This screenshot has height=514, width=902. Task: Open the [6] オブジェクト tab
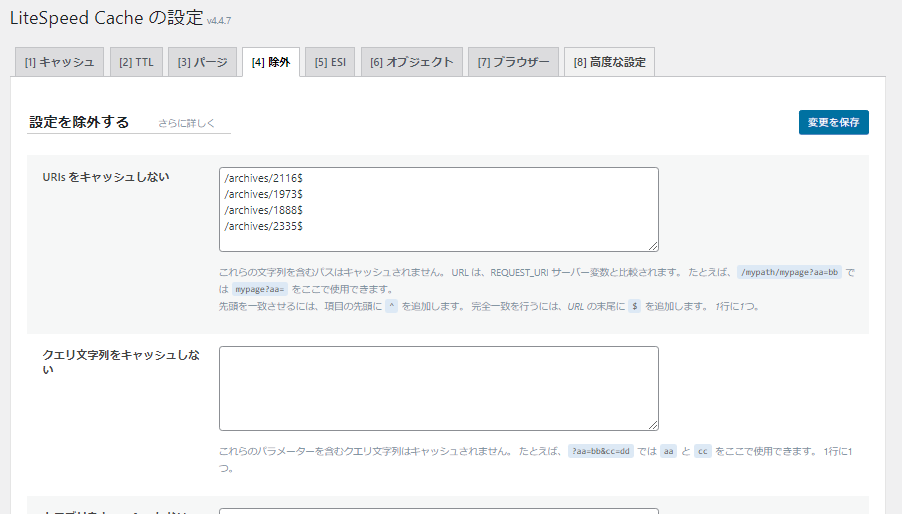(412, 62)
